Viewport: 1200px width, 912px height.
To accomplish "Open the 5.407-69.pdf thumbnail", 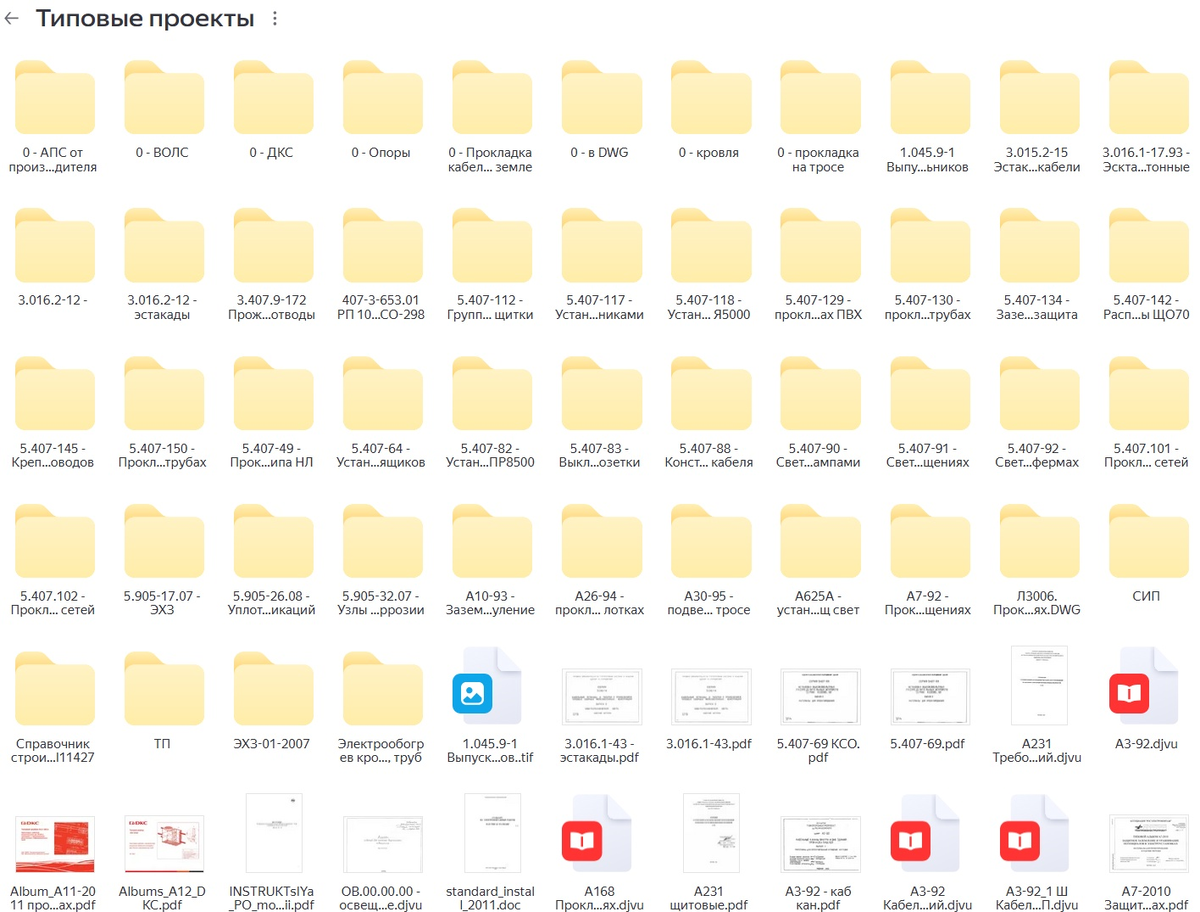I will (930, 695).
